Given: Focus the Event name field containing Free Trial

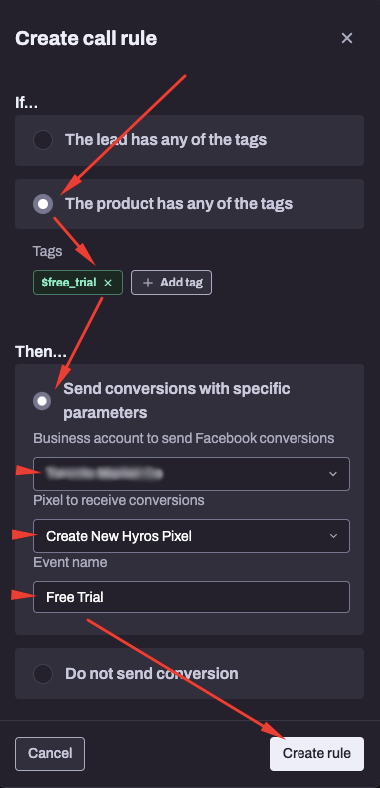Looking at the screenshot, I should pyautogui.click(x=191, y=597).
